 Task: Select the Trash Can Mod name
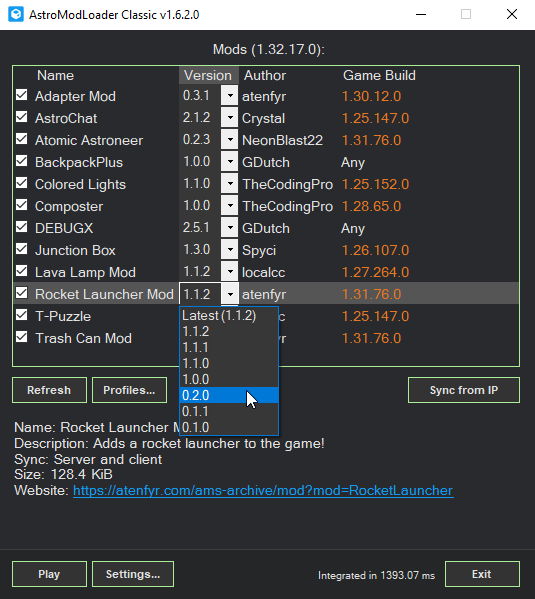(x=83, y=338)
